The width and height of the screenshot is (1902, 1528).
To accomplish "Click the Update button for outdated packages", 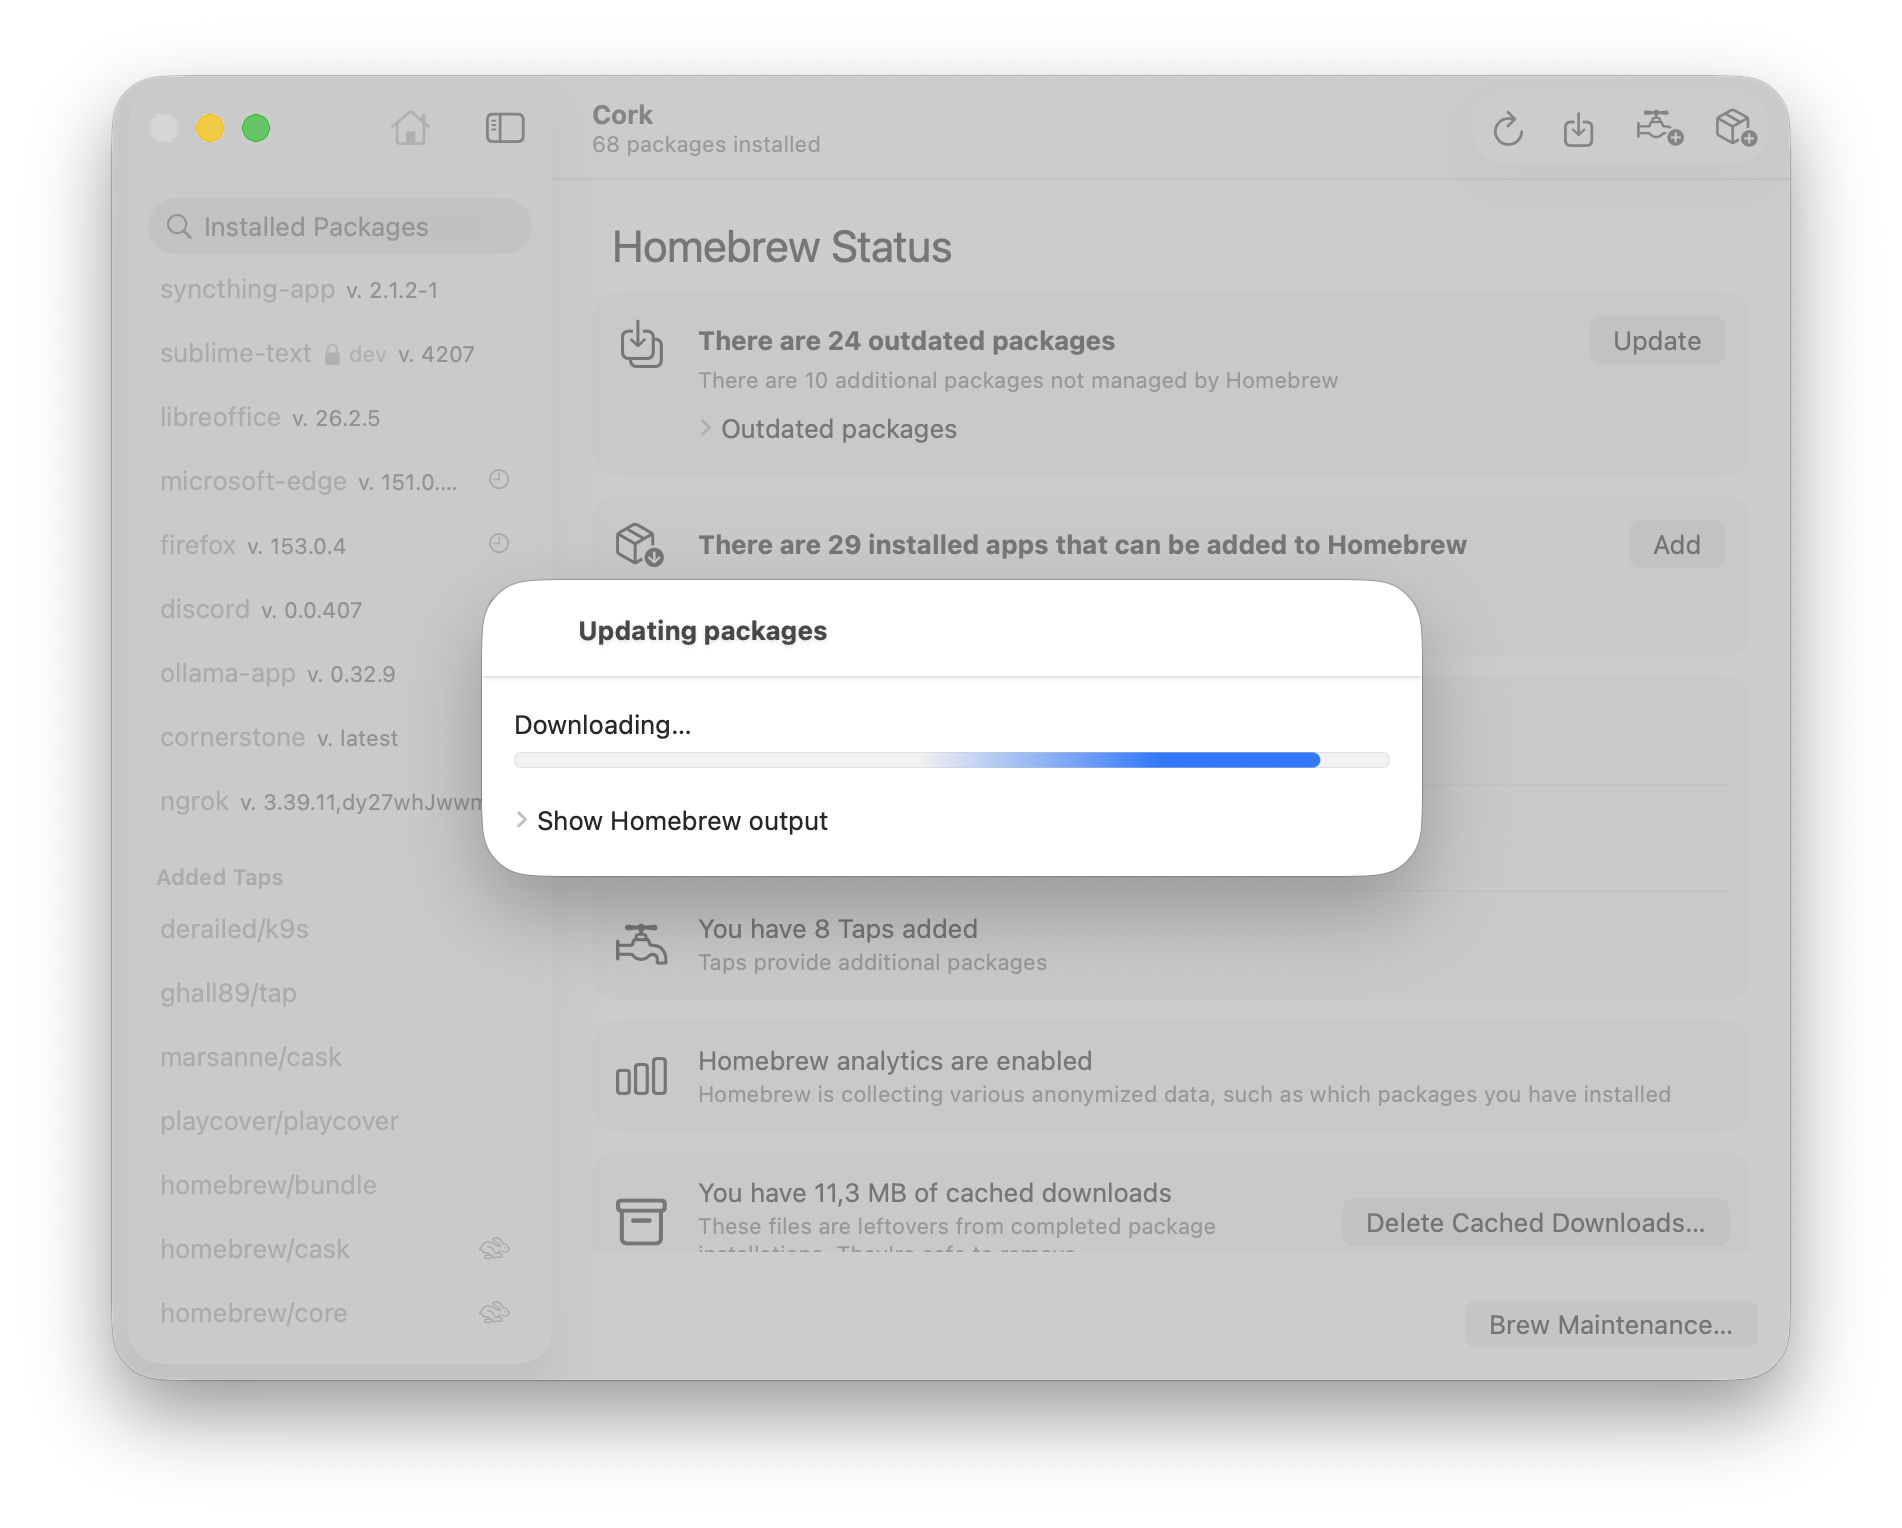I will (1656, 341).
